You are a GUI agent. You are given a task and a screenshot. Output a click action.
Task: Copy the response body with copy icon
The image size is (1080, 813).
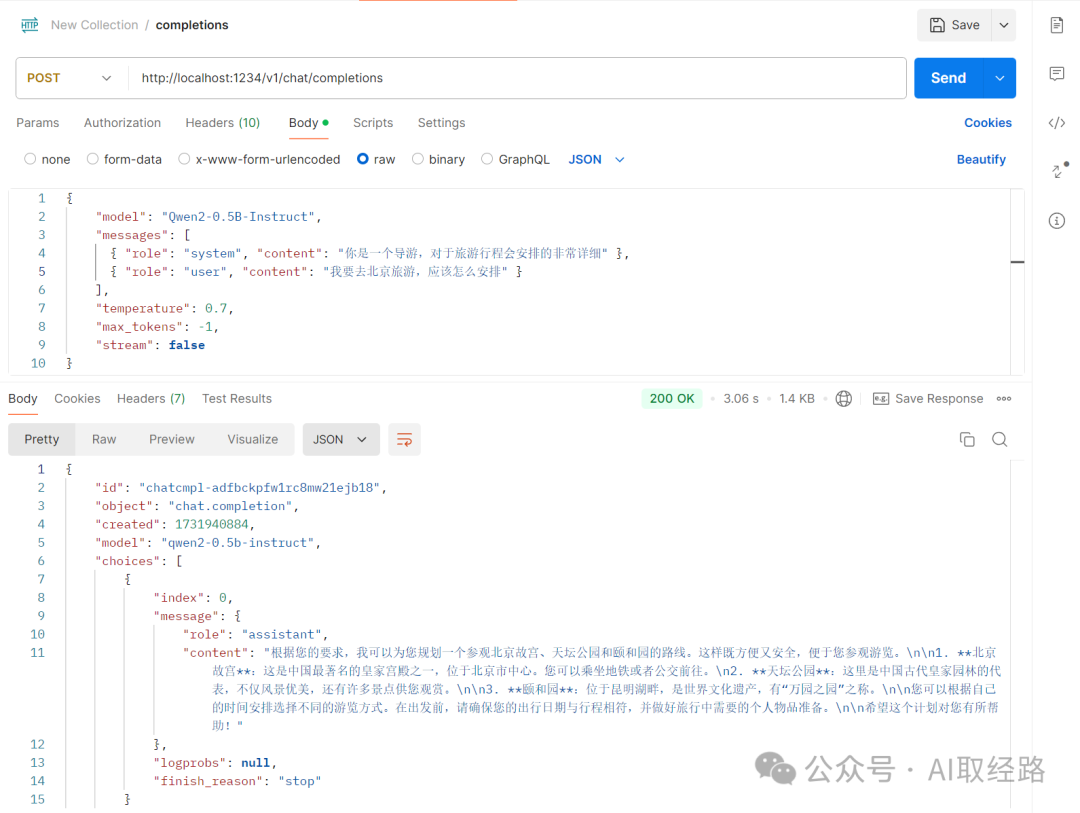click(x=967, y=440)
